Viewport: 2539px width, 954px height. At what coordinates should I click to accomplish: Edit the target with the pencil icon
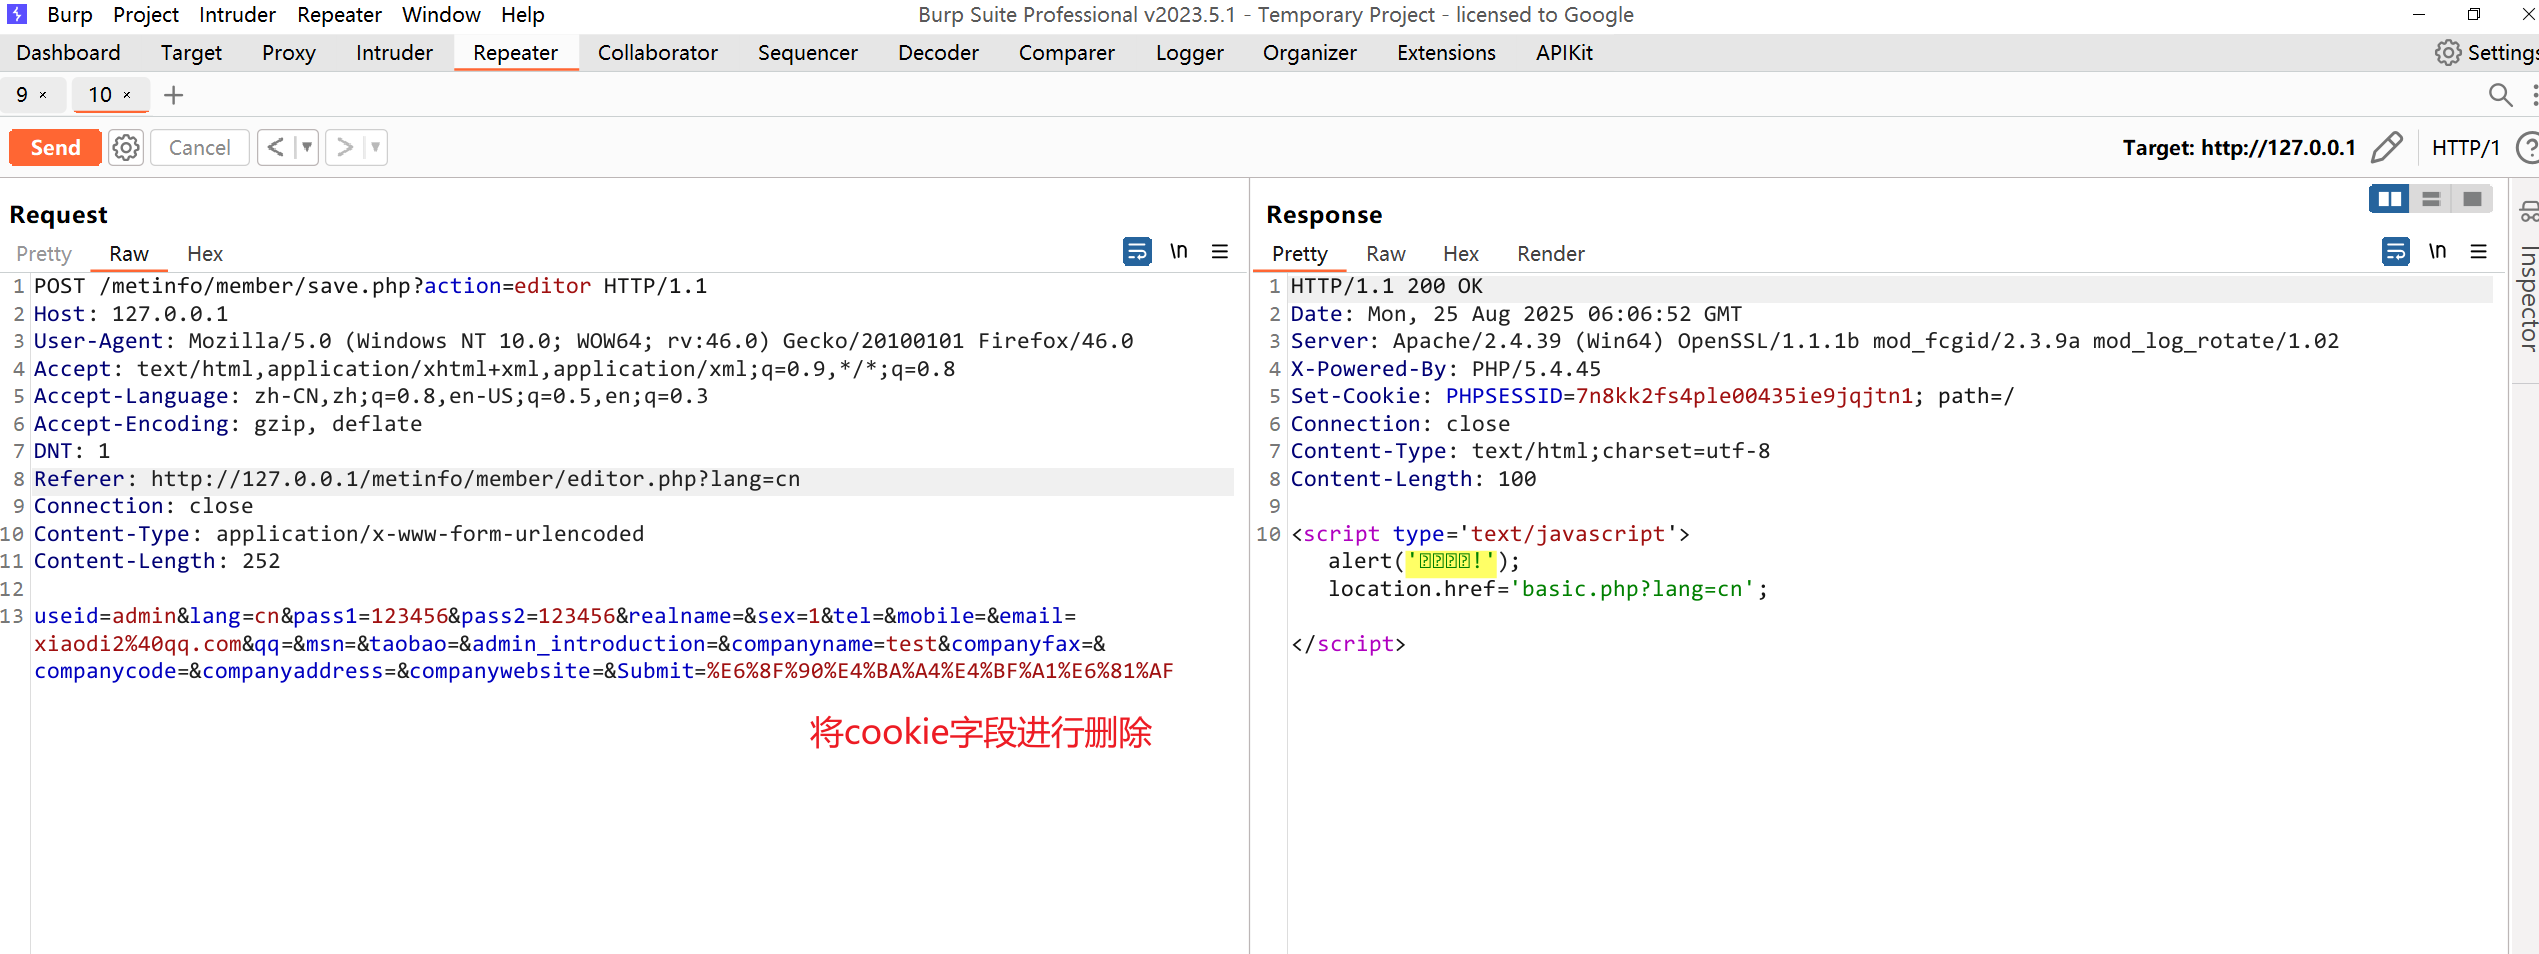(x=2386, y=148)
